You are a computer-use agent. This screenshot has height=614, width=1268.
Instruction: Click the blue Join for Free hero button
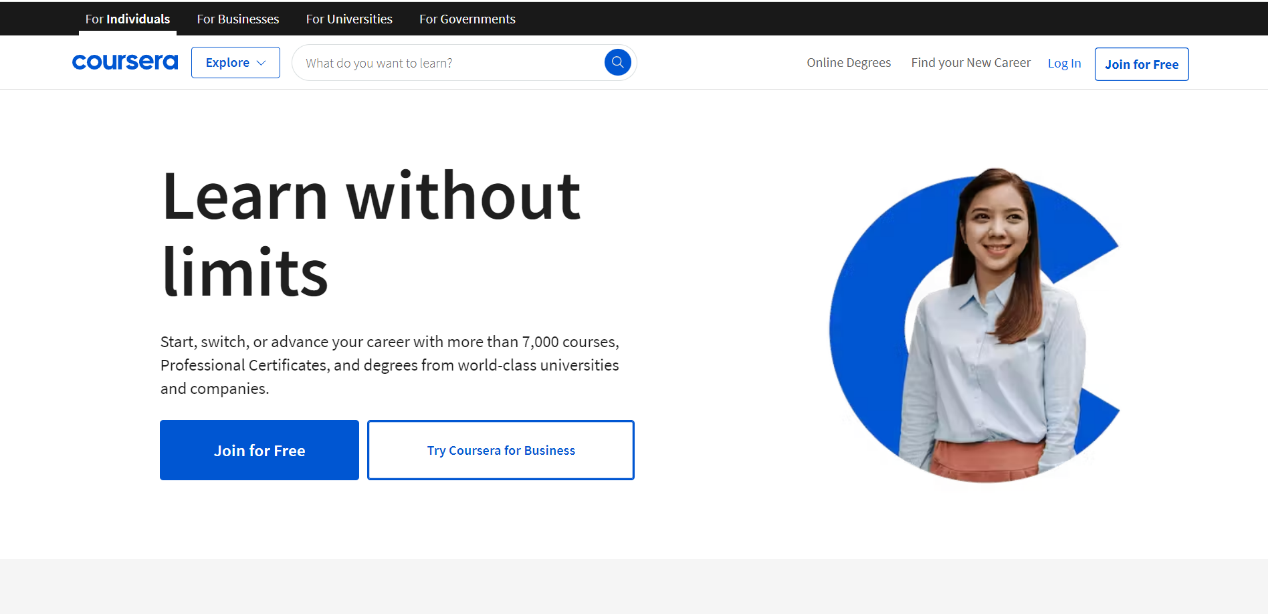259,450
